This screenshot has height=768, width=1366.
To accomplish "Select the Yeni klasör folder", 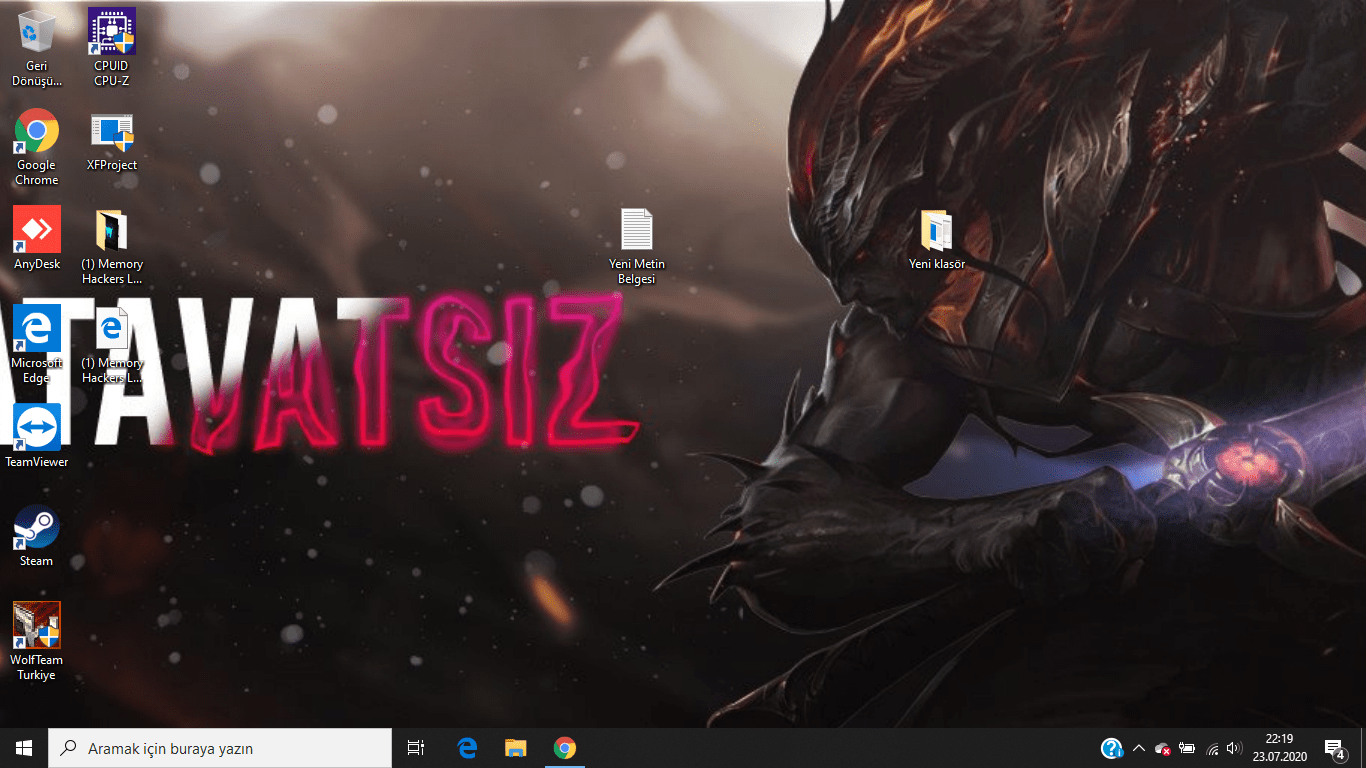I will (937, 240).
